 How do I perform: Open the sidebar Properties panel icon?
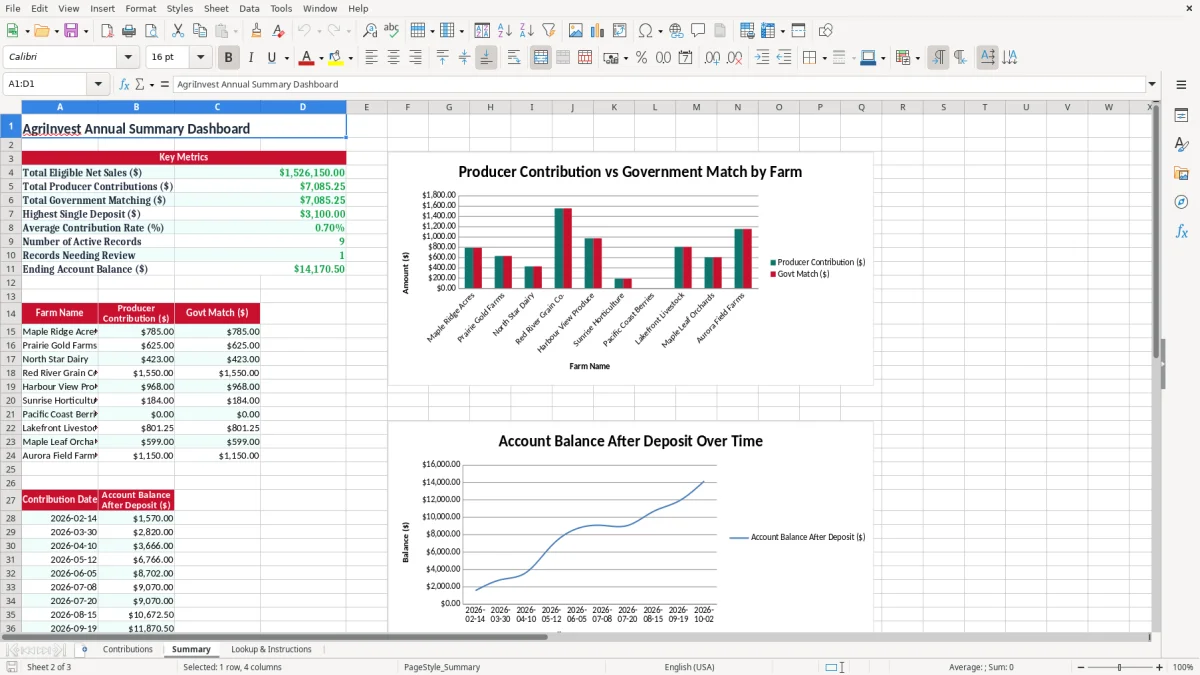1181,116
